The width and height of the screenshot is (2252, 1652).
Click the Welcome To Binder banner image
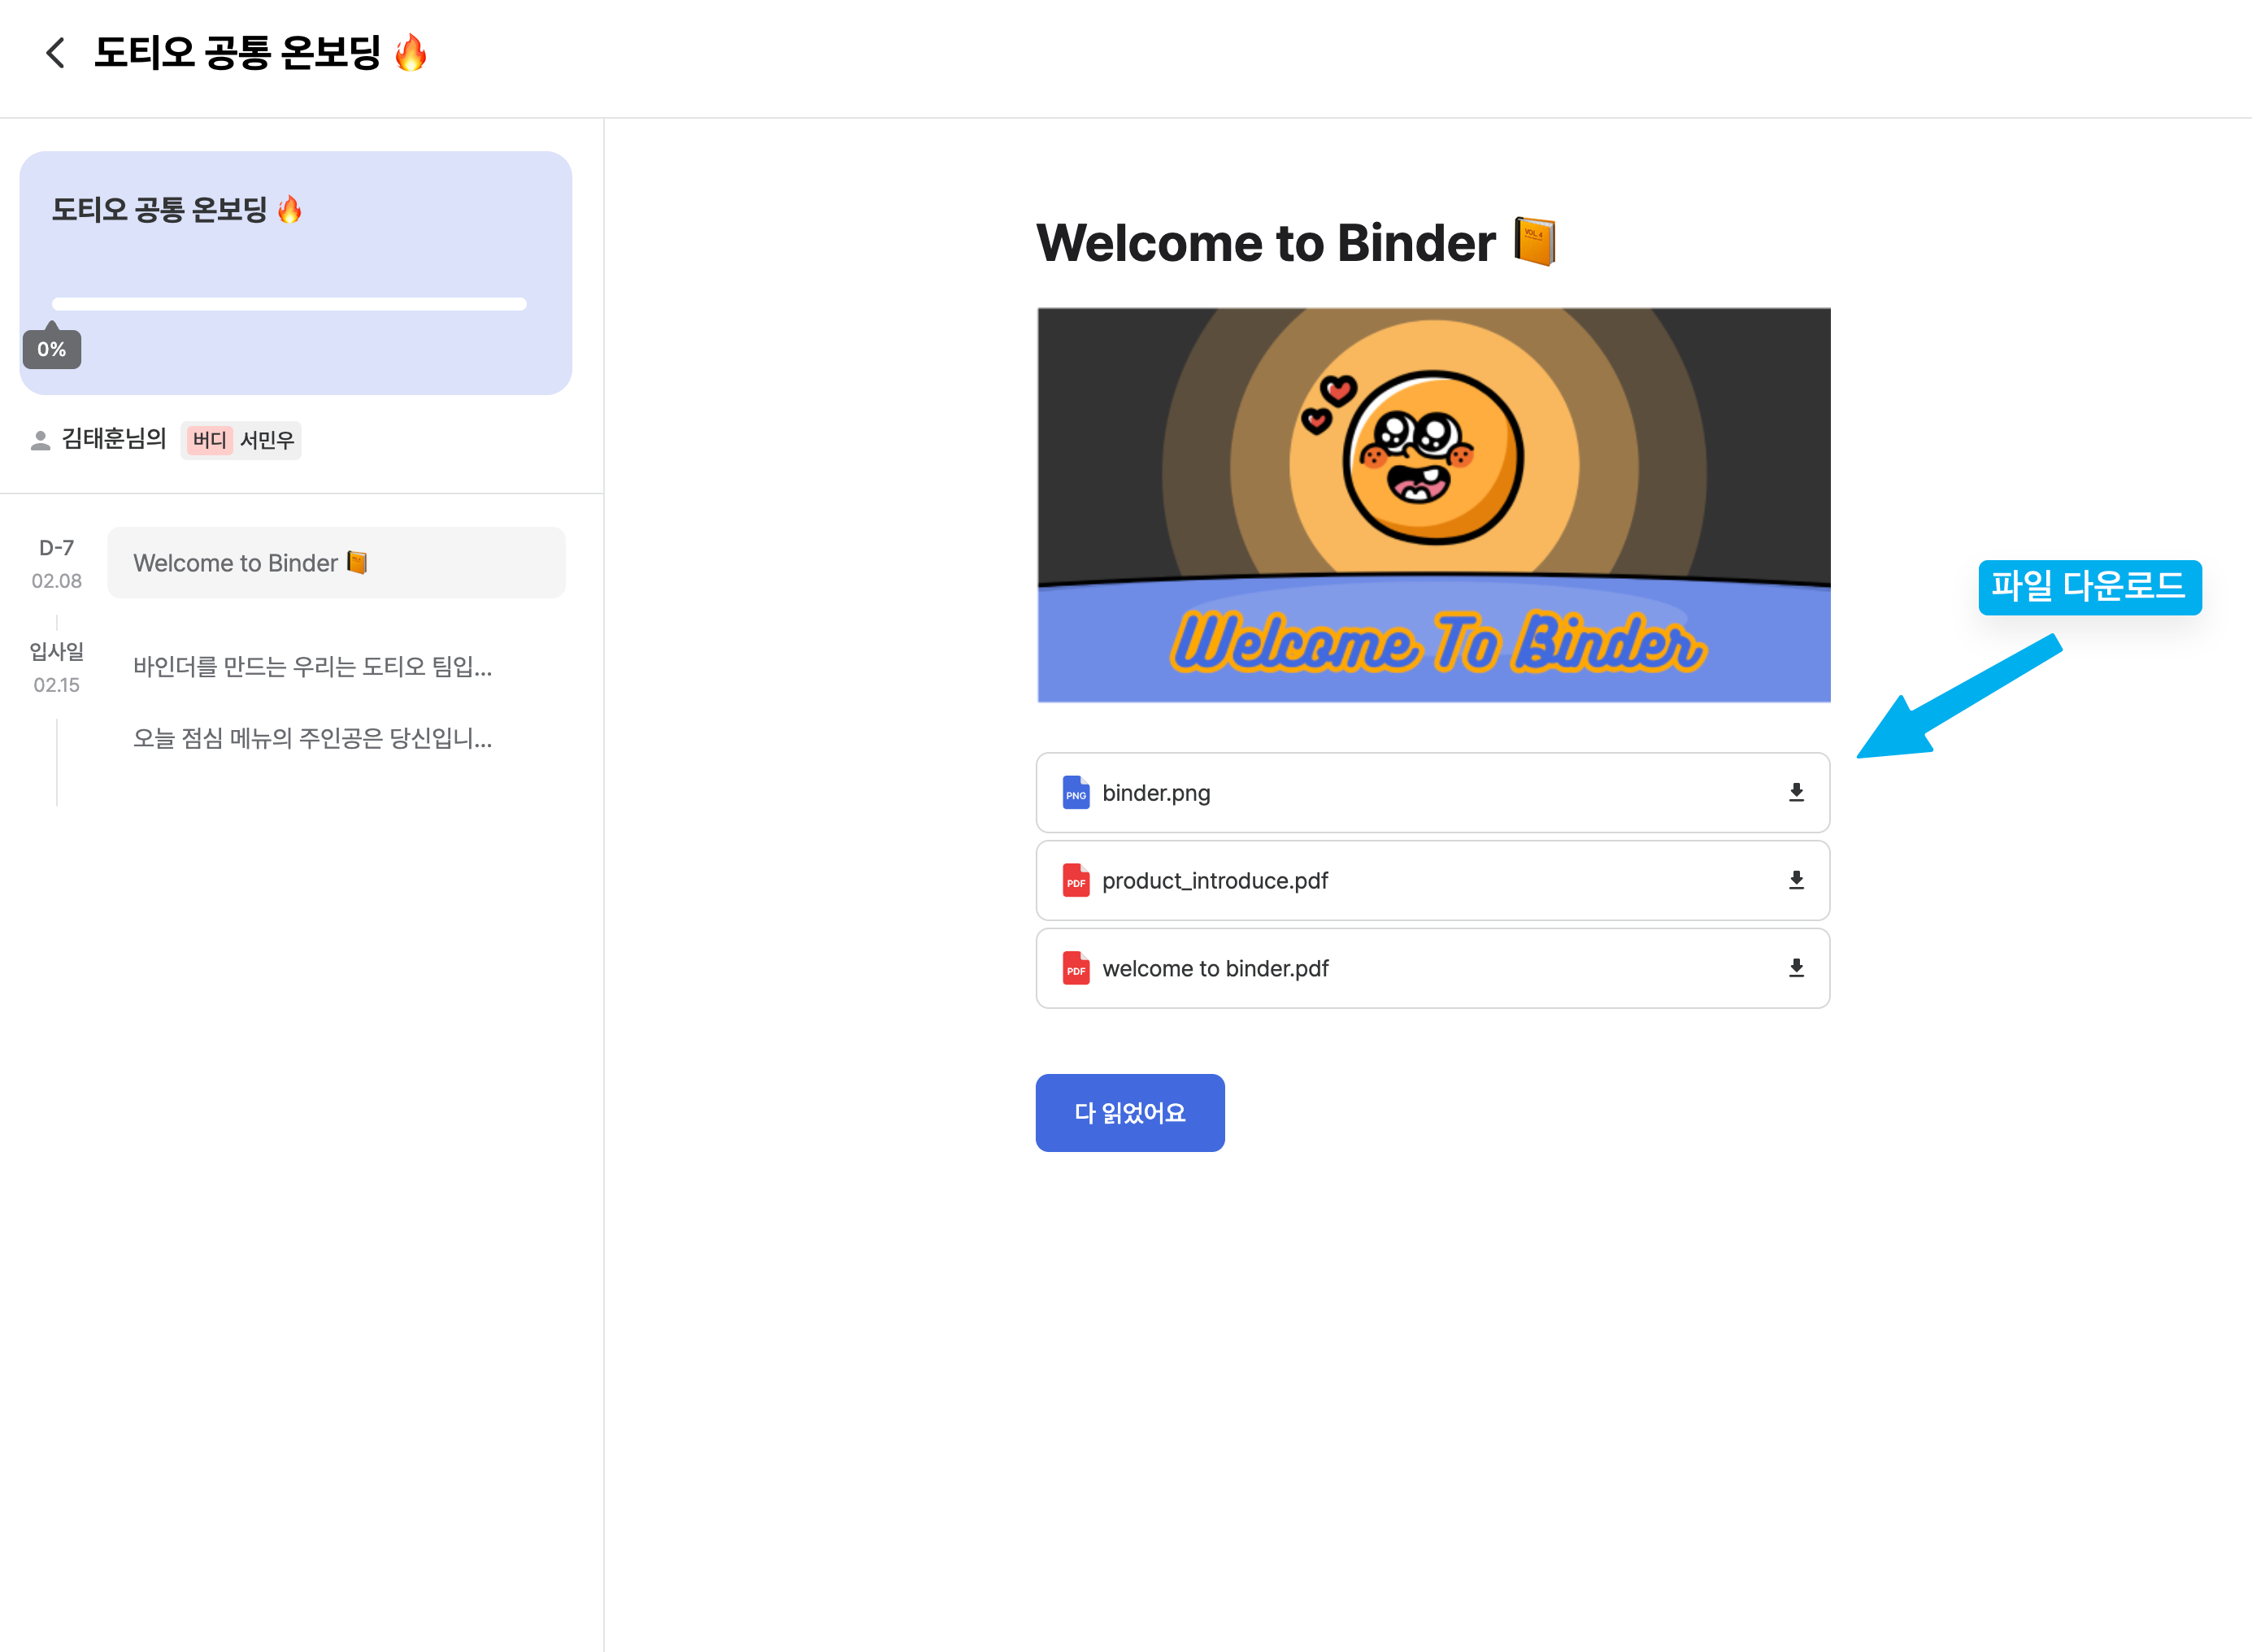tap(1433, 505)
